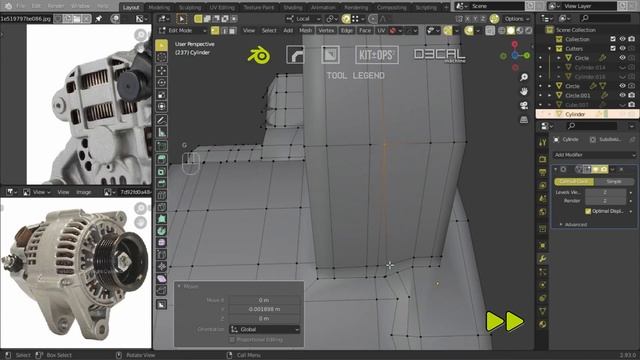Select the Bevel tool
The image size is (640, 360).
click(x=162, y=183)
